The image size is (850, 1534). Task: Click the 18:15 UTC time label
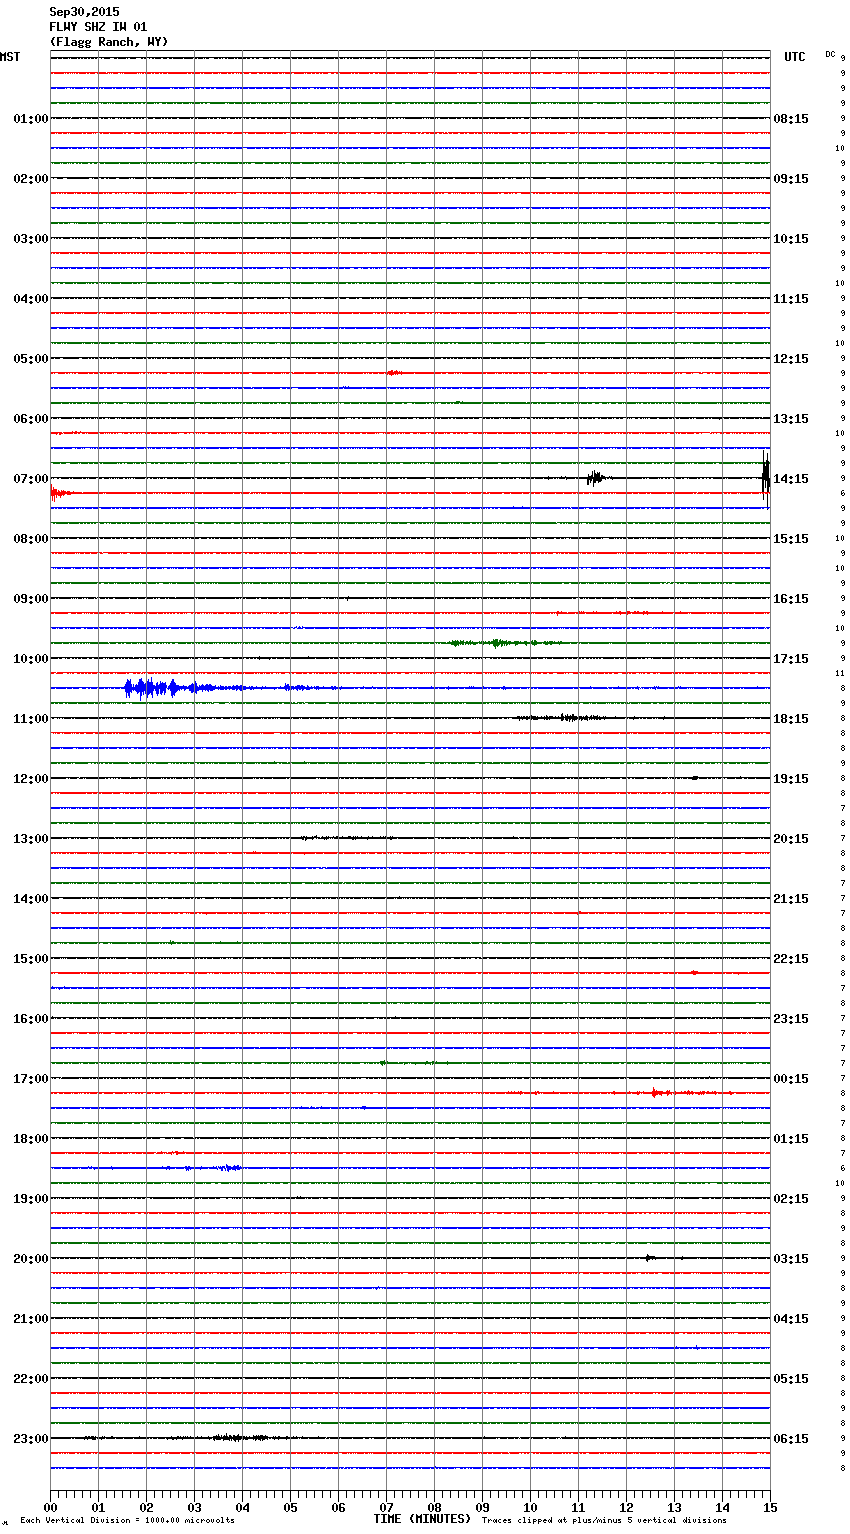pyautogui.click(x=791, y=719)
